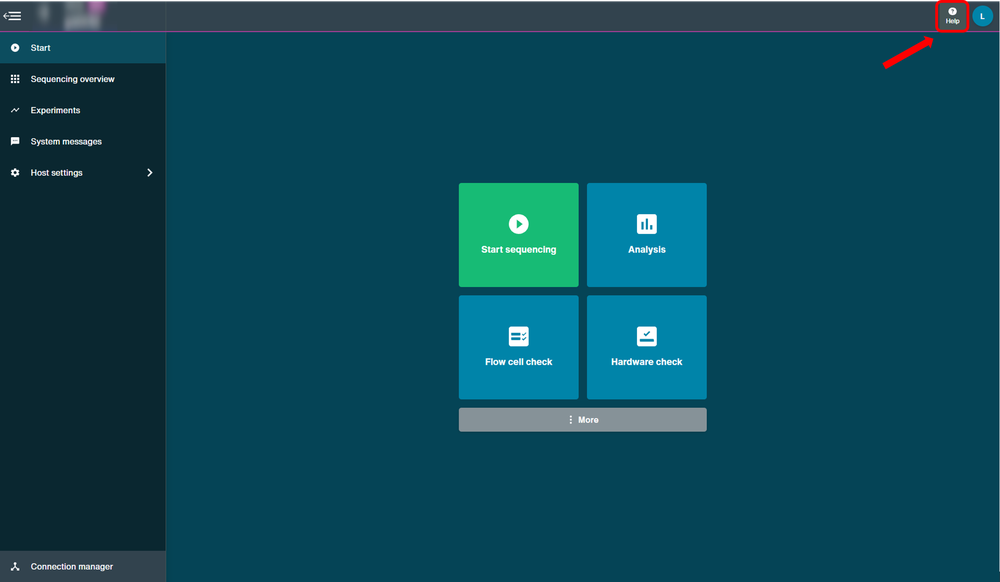This screenshot has height=582, width=1000.
Task: Run Hardware check
Action: click(x=647, y=347)
